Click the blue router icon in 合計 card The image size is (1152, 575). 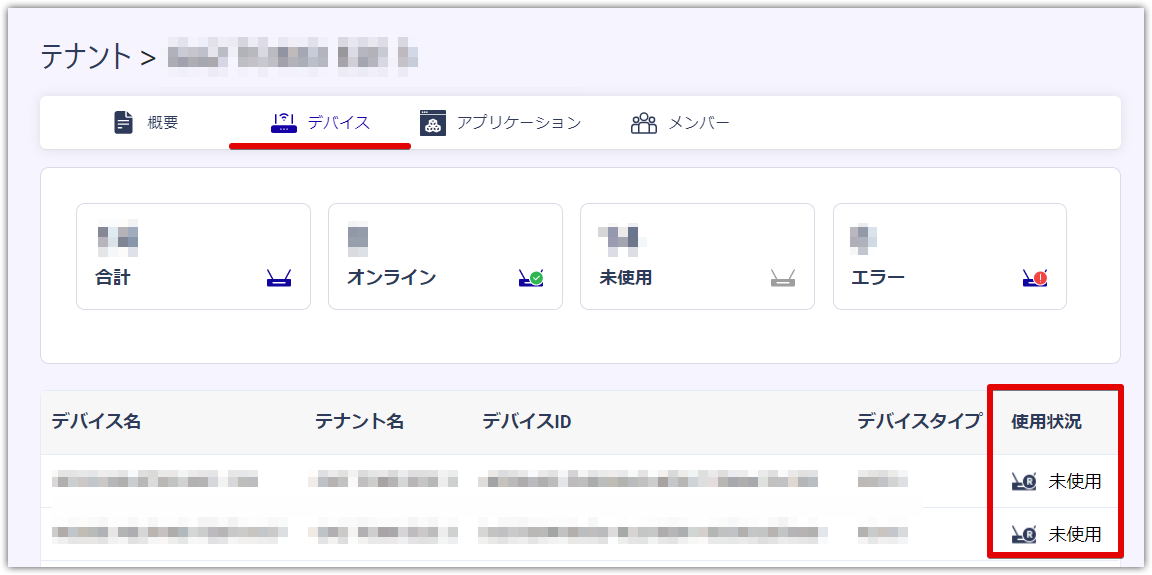coord(278,278)
